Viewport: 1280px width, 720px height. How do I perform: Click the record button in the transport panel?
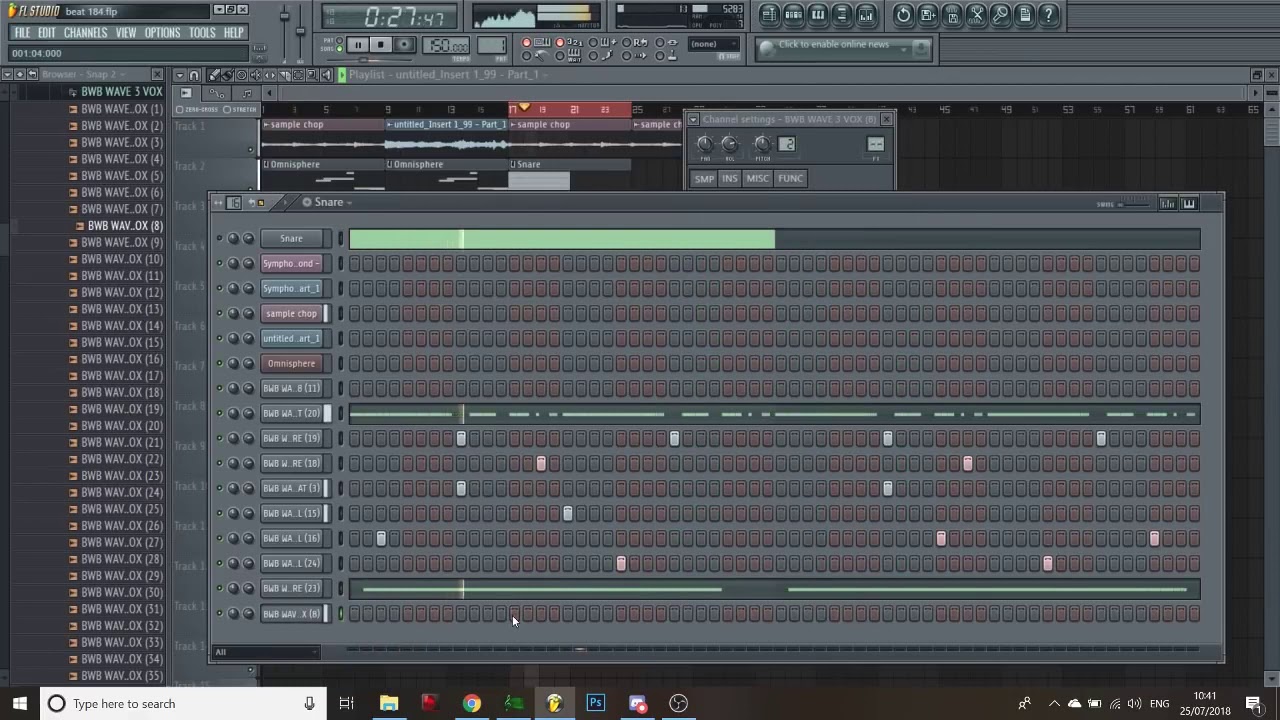pyautogui.click(x=404, y=44)
